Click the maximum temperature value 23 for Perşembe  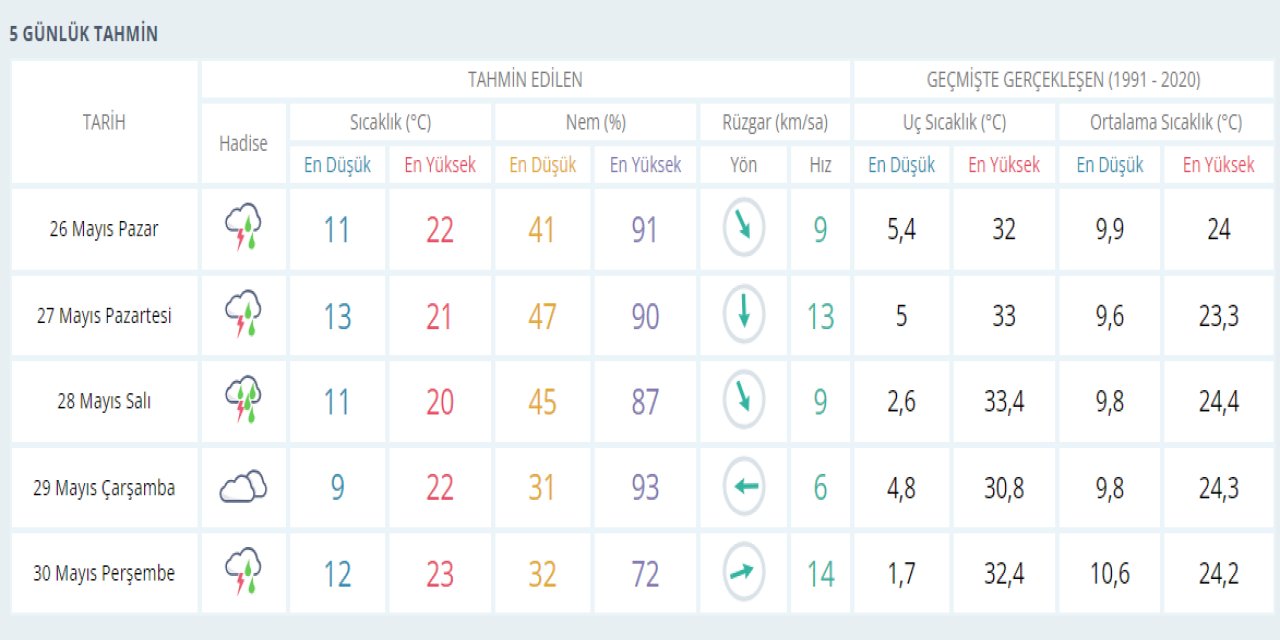coord(439,571)
